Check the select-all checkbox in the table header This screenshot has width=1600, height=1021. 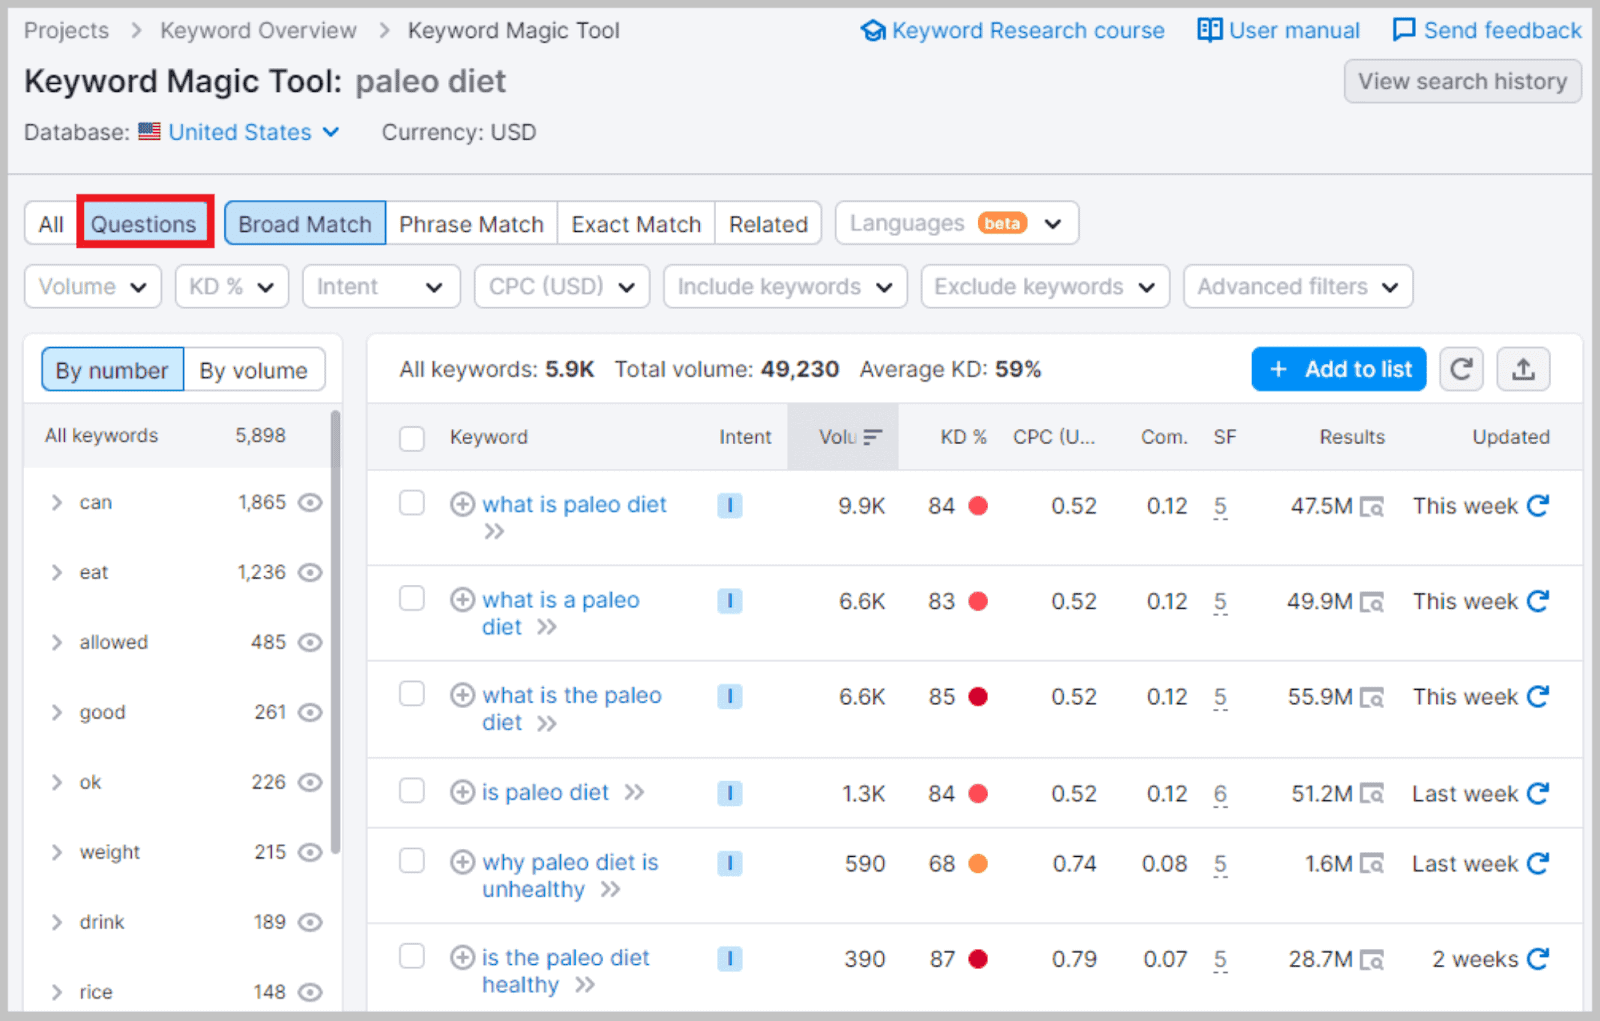click(x=411, y=437)
